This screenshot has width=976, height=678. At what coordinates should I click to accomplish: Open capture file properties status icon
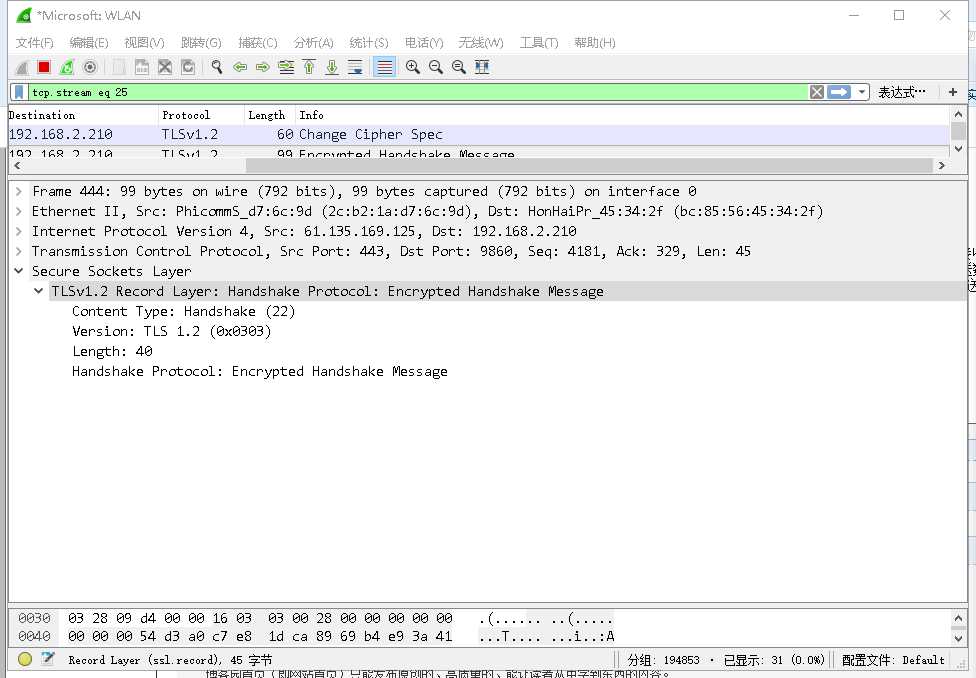coord(48,659)
